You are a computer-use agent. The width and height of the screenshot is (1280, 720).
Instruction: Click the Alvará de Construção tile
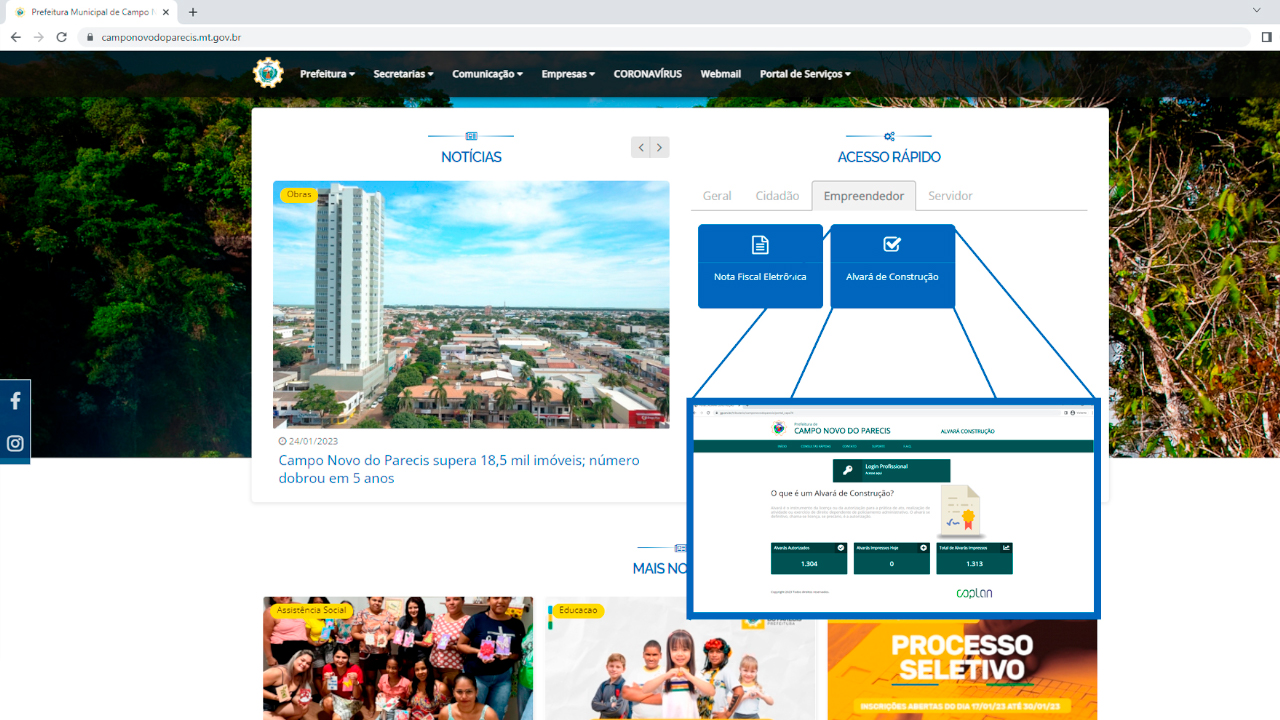[892, 265]
